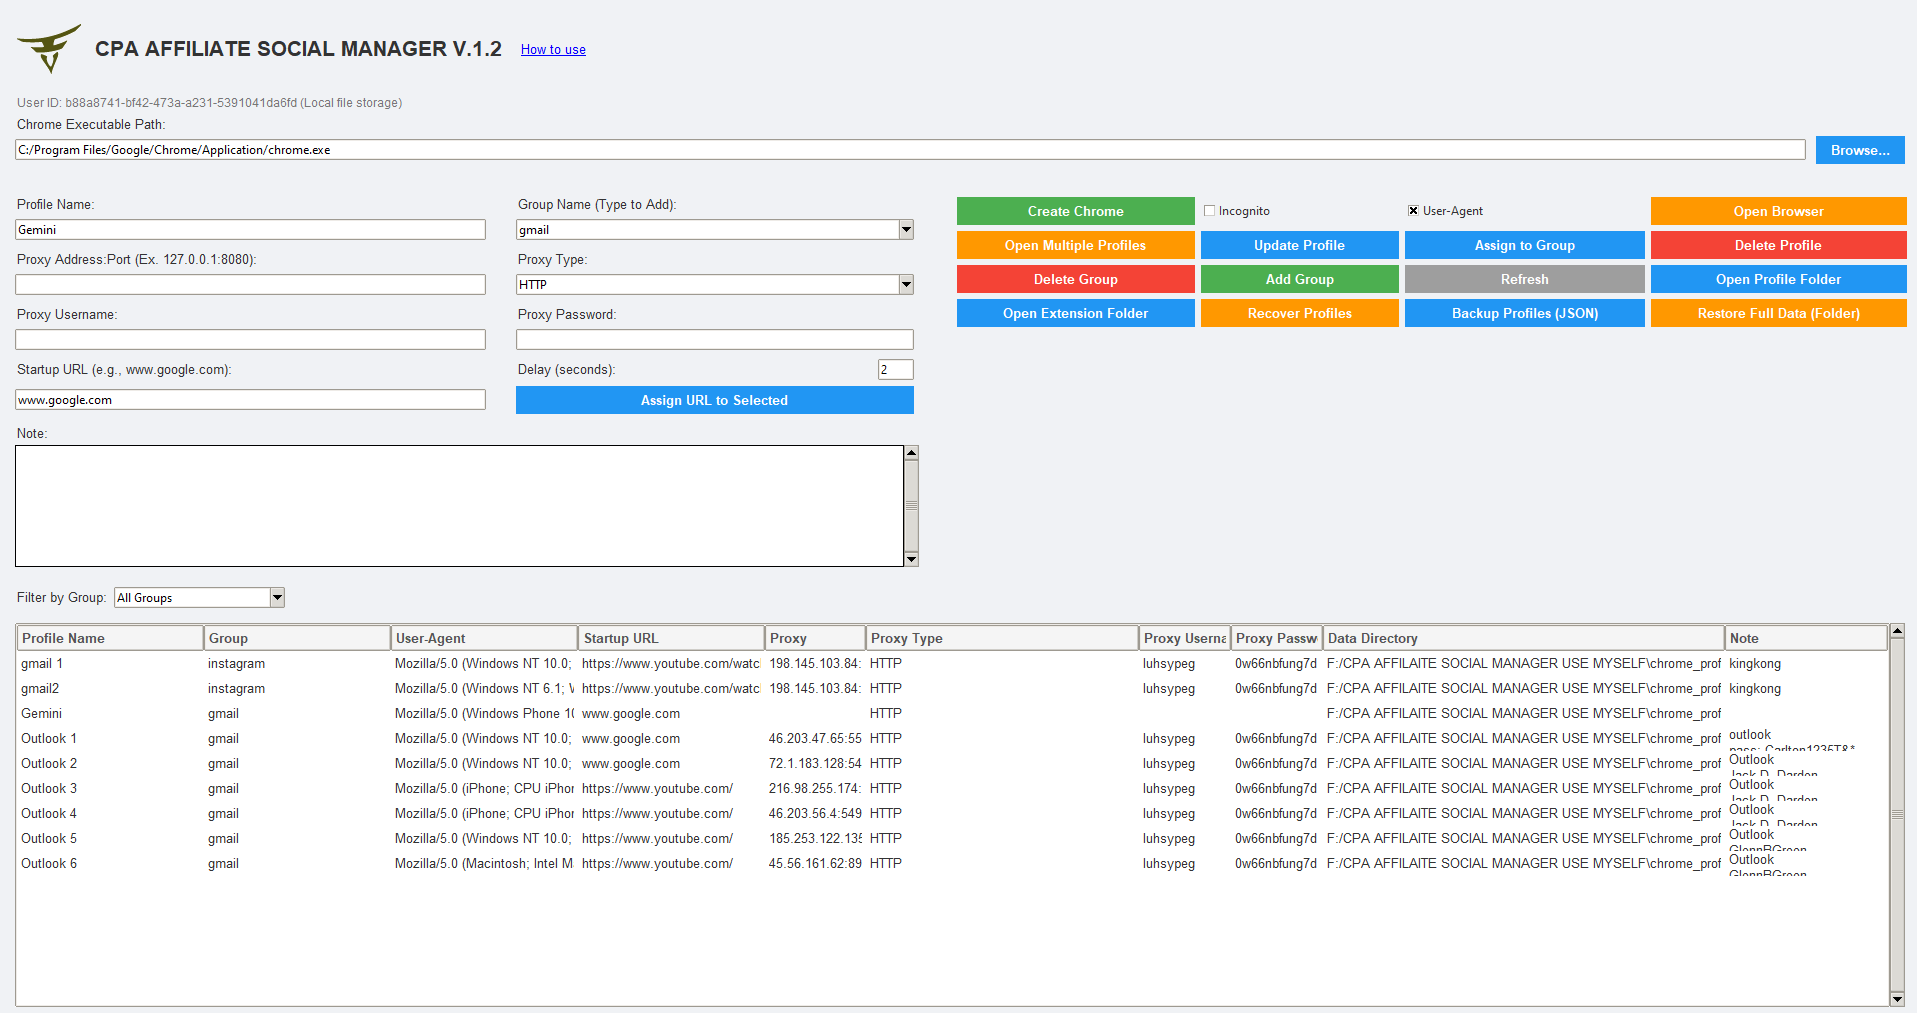Viewport: 1917px width, 1013px height.
Task: Open the Filter by Group dropdown
Action: (277, 597)
